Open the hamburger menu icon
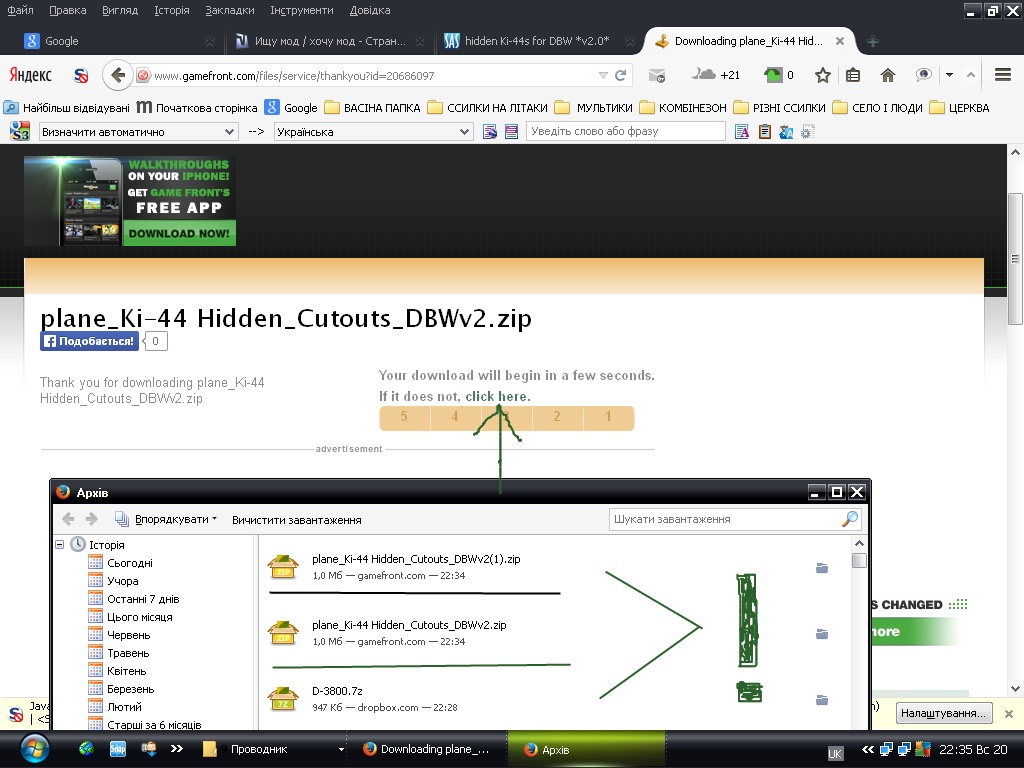This screenshot has height=768, width=1024. point(1002,74)
